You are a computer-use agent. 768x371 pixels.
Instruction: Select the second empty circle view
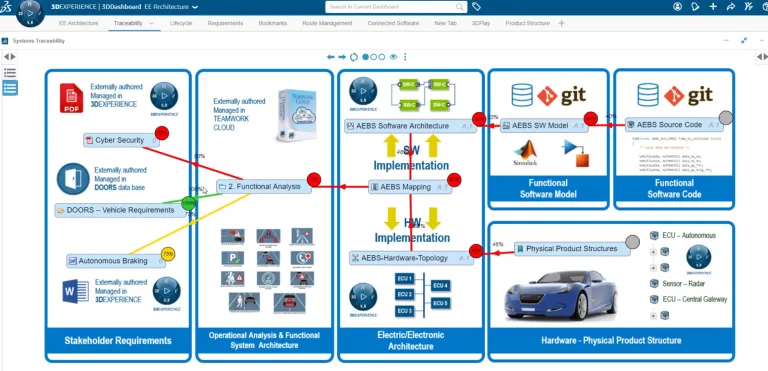point(374,57)
